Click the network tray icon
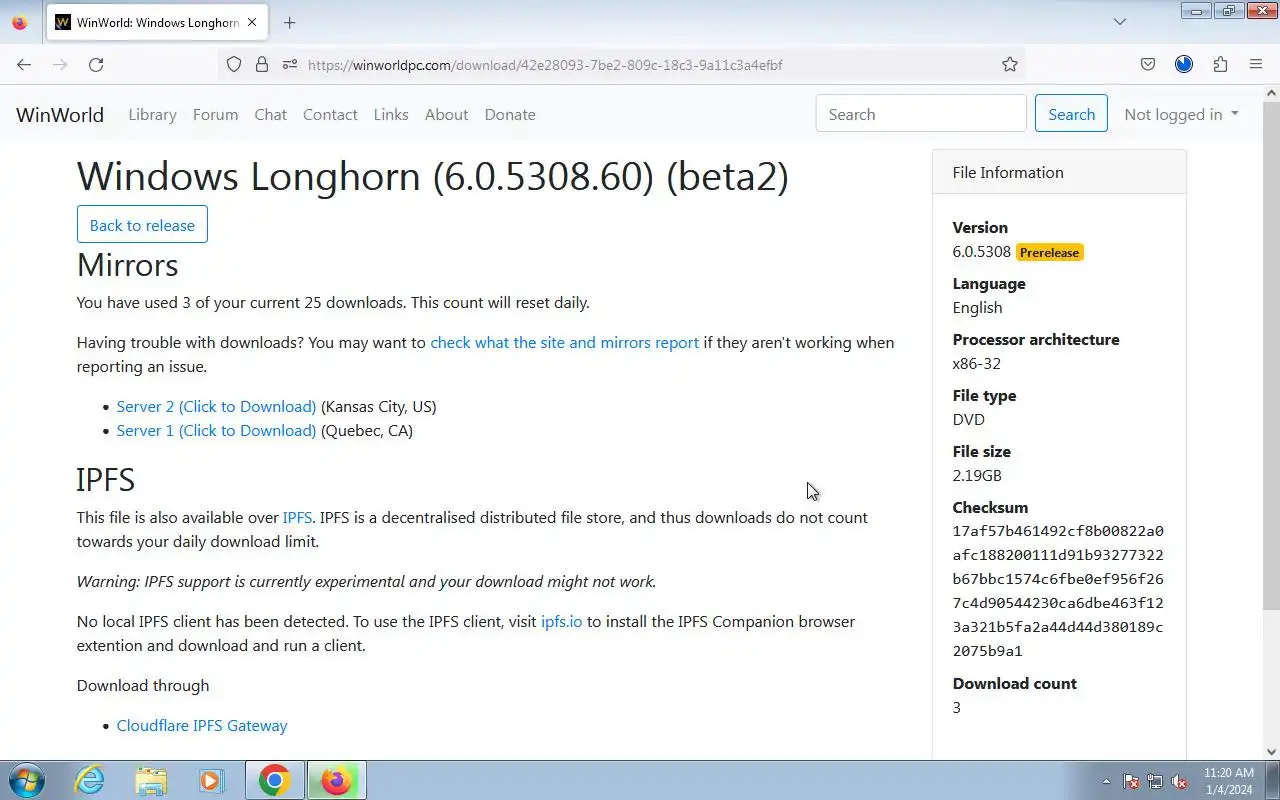1280x800 pixels. pos(1155,781)
